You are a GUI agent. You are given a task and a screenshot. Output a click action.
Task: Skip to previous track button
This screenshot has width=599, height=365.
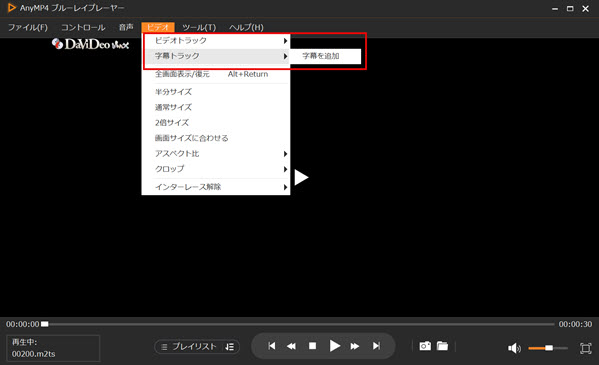272,346
